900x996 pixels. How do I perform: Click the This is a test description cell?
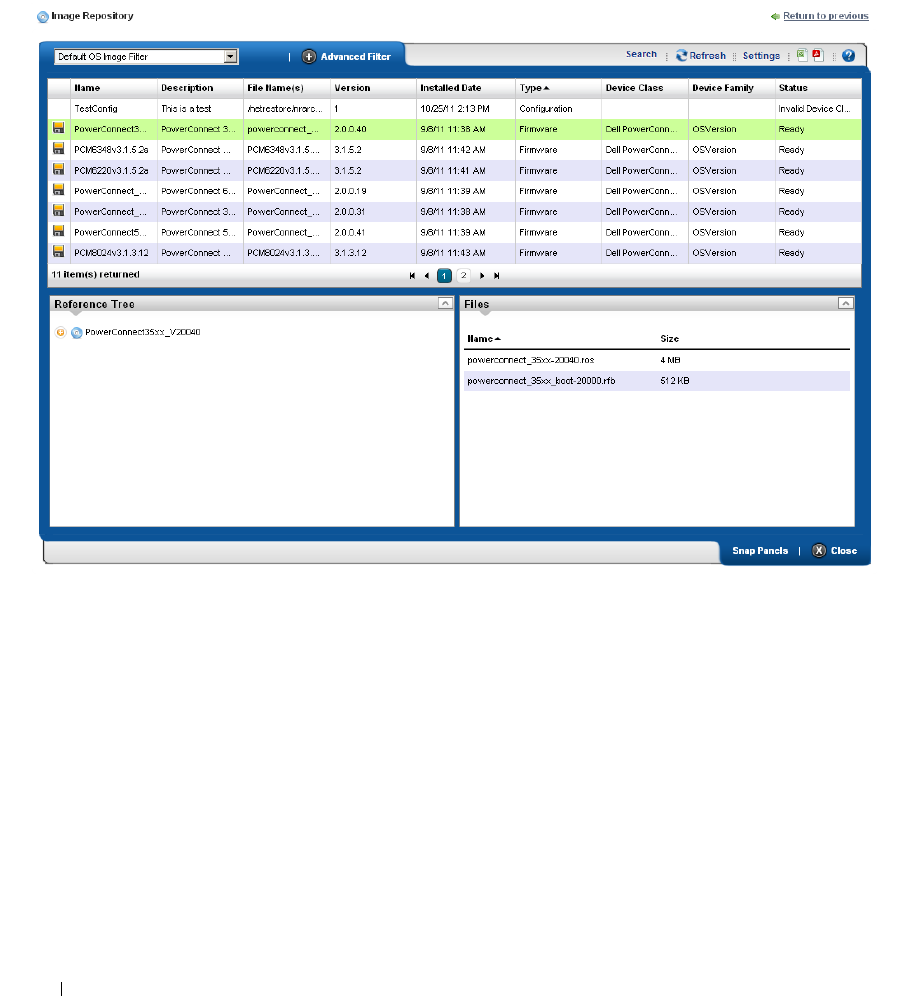pyautogui.click(x=186, y=109)
